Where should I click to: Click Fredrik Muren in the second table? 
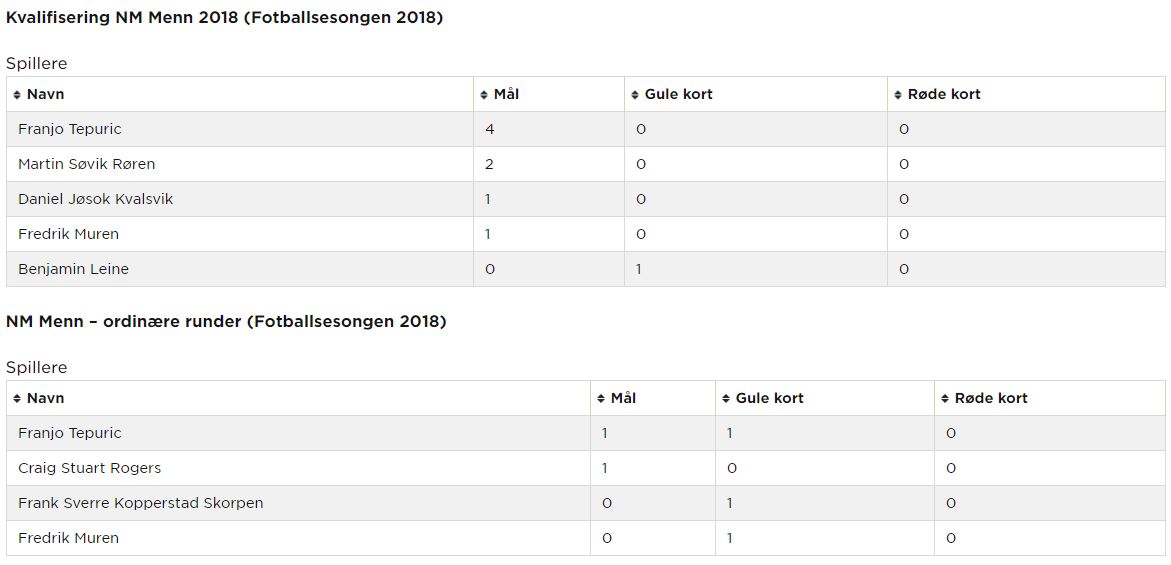pyautogui.click(x=68, y=538)
